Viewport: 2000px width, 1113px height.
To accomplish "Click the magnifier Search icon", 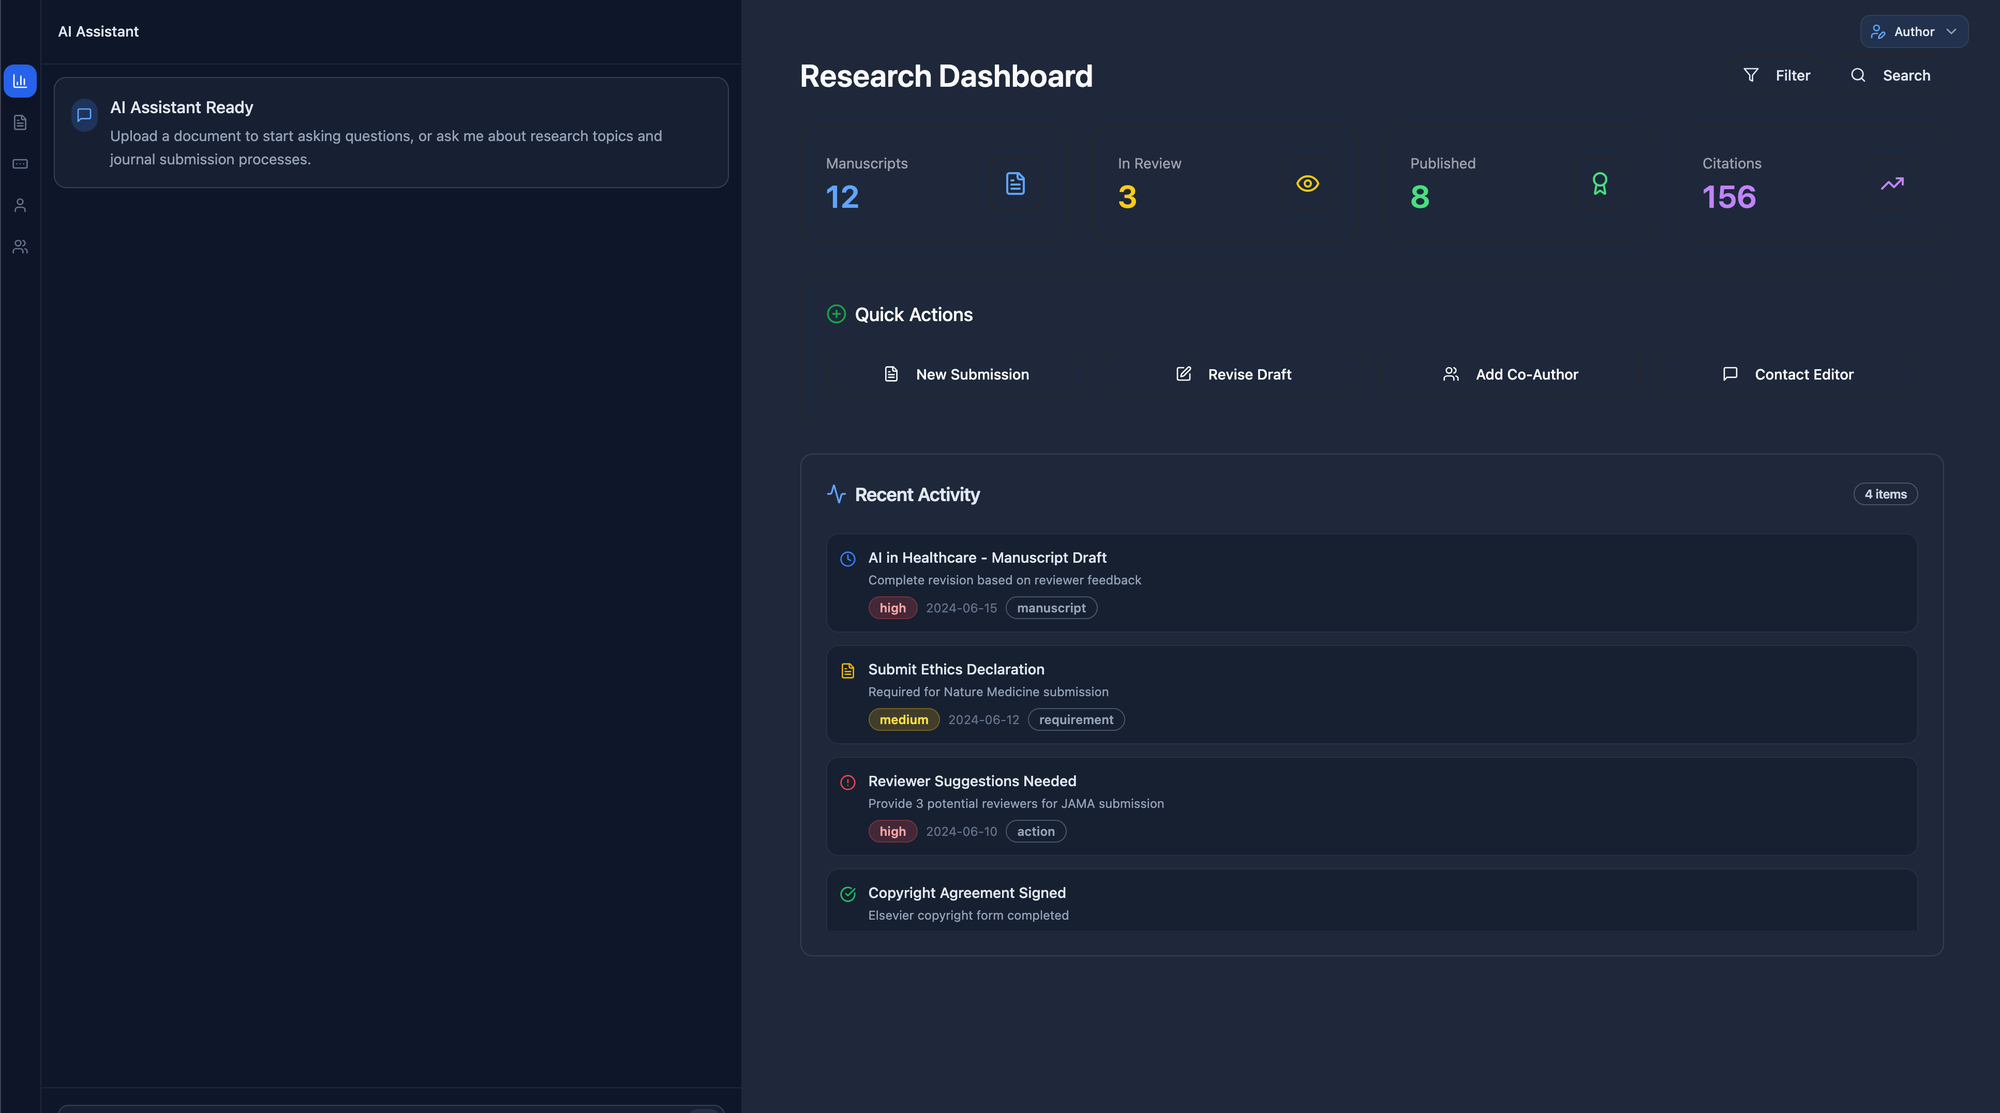I will (1858, 75).
